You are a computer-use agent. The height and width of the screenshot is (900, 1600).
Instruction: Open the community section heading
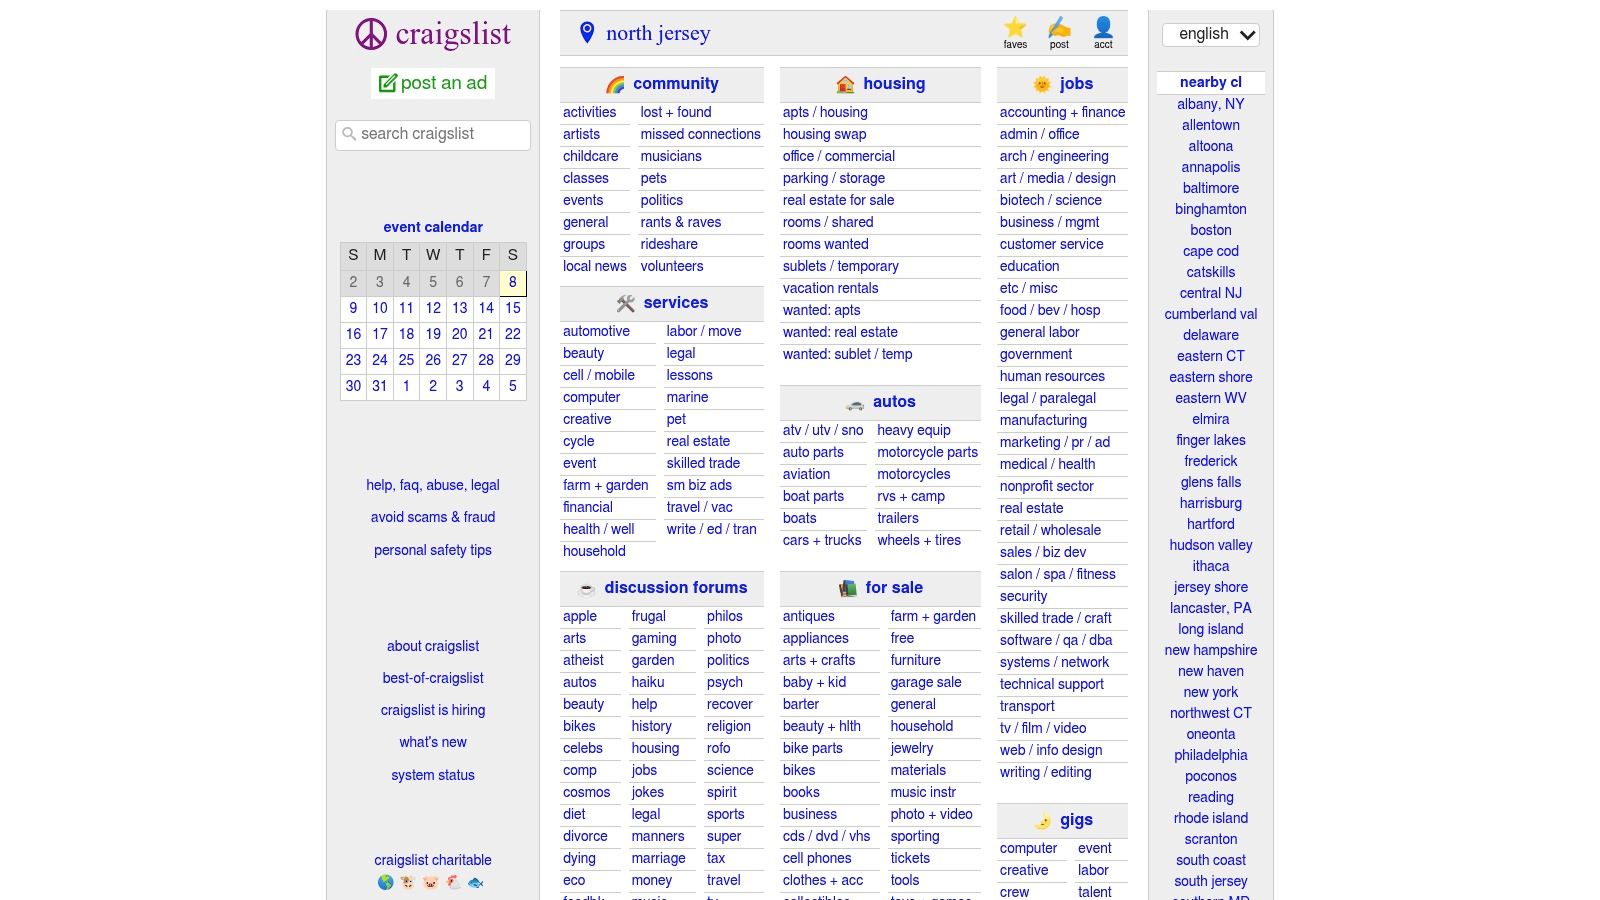point(676,84)
